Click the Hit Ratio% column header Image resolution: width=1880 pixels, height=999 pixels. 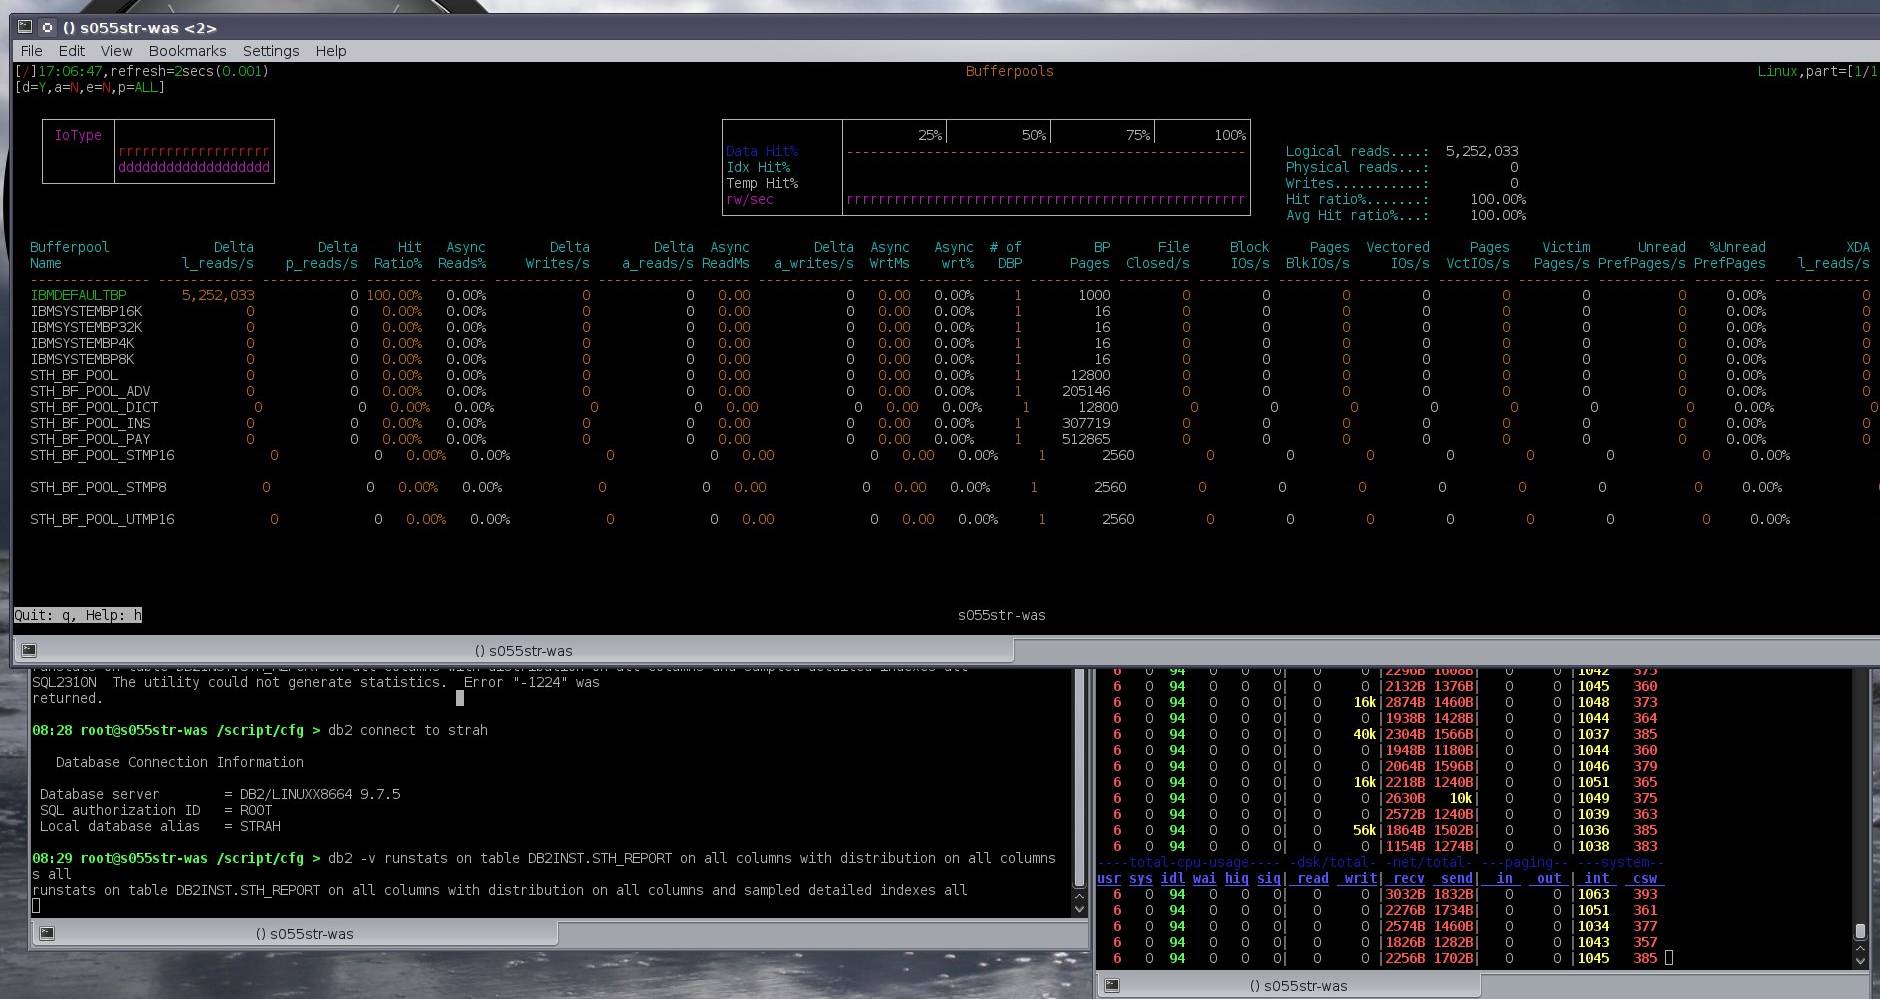coord(398,255)
